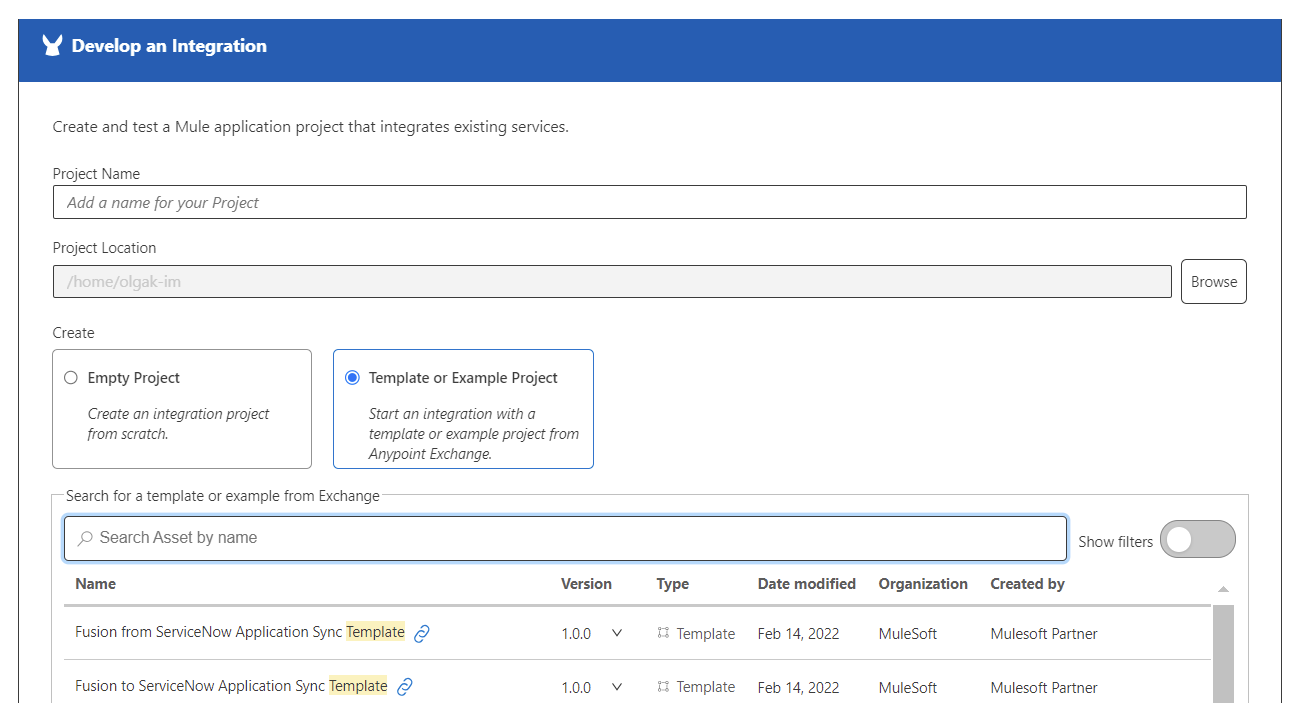Select the Template or Example Project option
1315x715 pixels.
(x=352, y=377)
